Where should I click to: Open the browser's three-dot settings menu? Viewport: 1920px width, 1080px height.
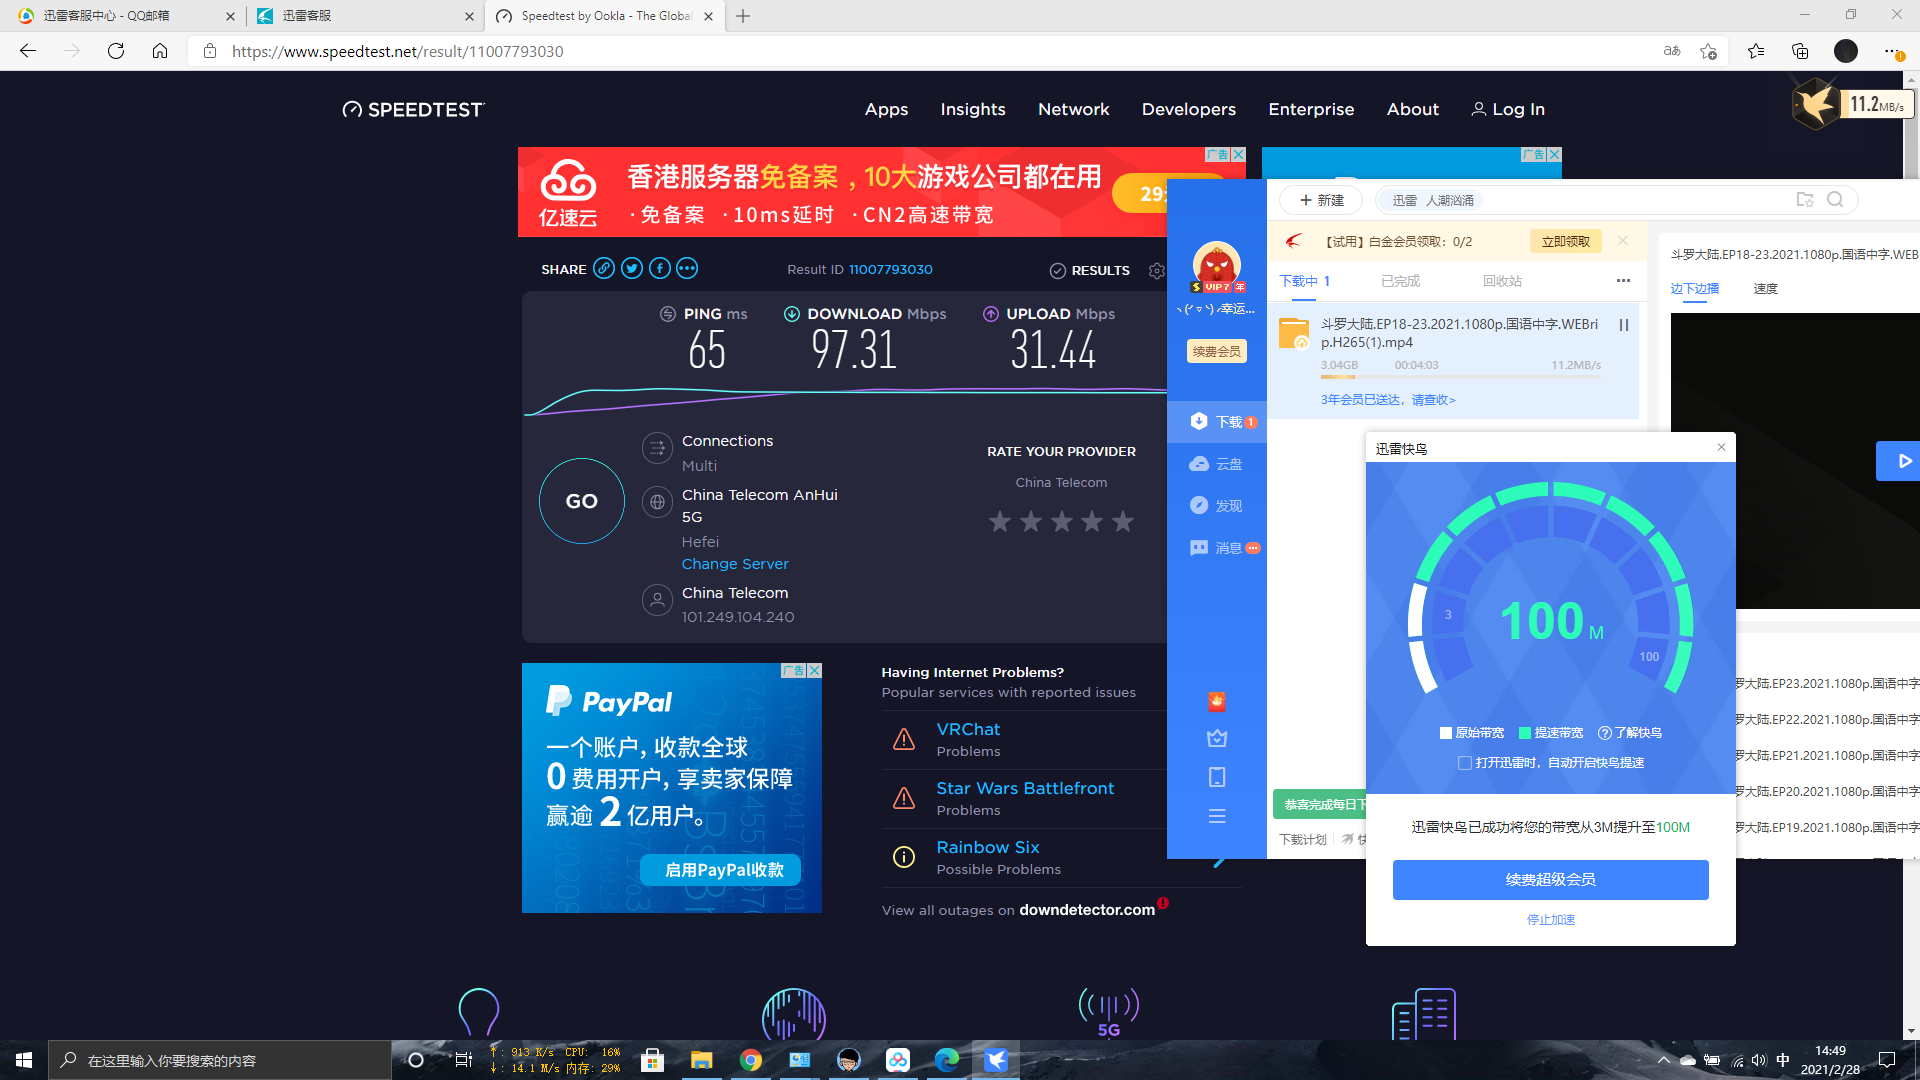(1890, 51)
